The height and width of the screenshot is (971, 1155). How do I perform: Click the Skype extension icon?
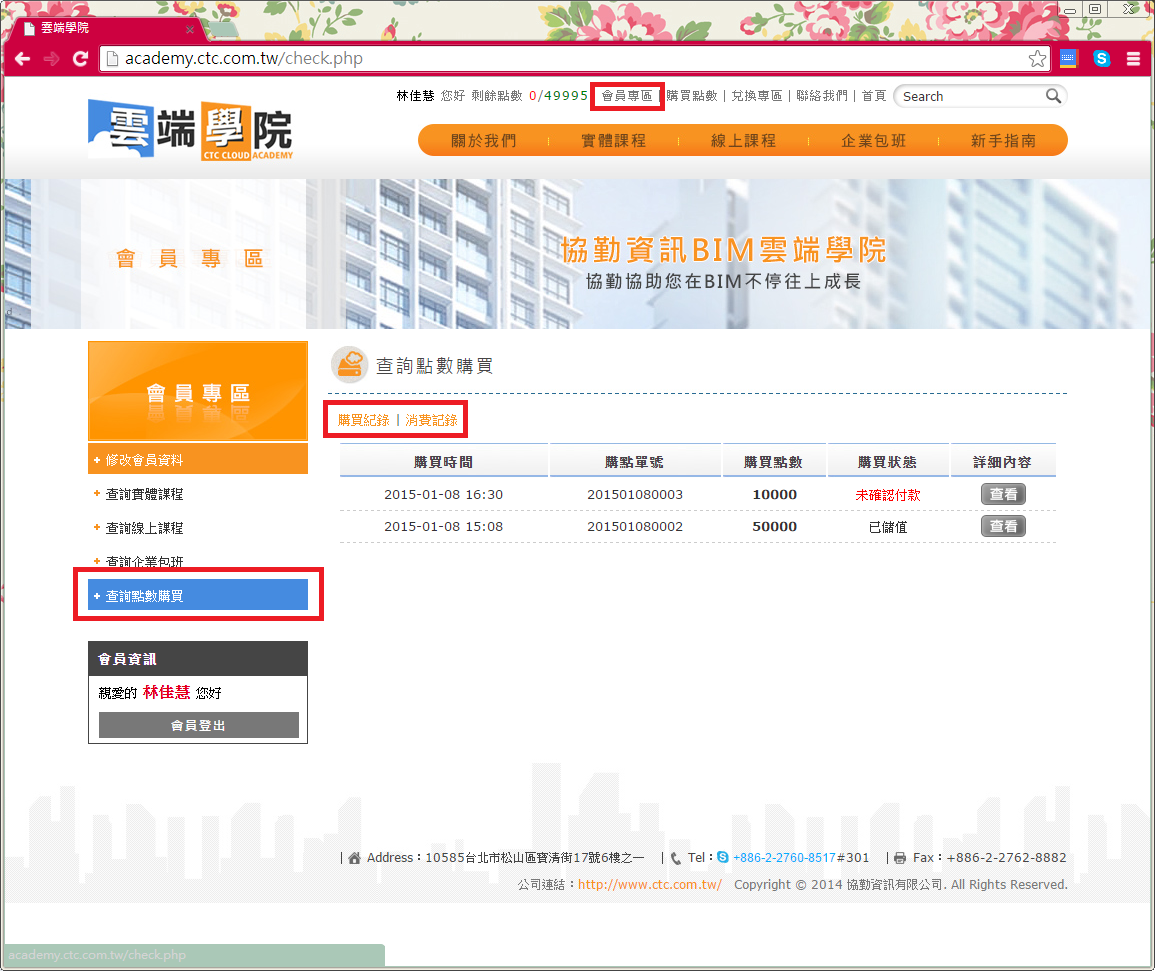click(x=1101, y=59)
